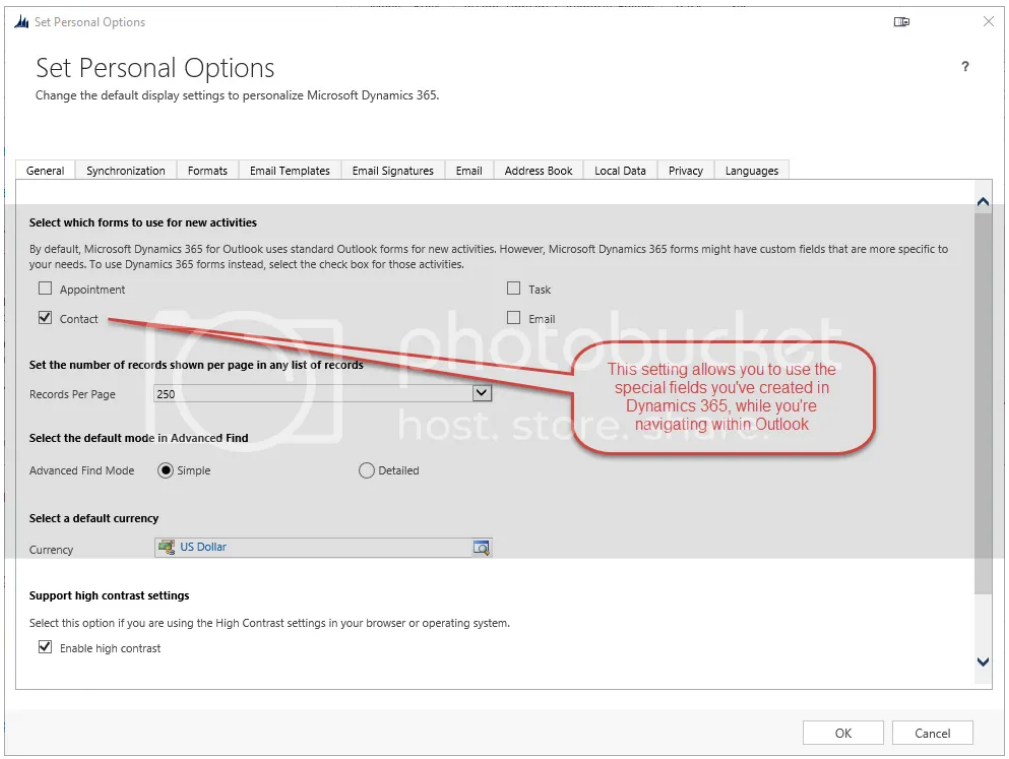Image resolution: width=1009 pixels, height=759 pixels.
Task: Click the 'Set Personal Options' page heading
Action: 155,68
